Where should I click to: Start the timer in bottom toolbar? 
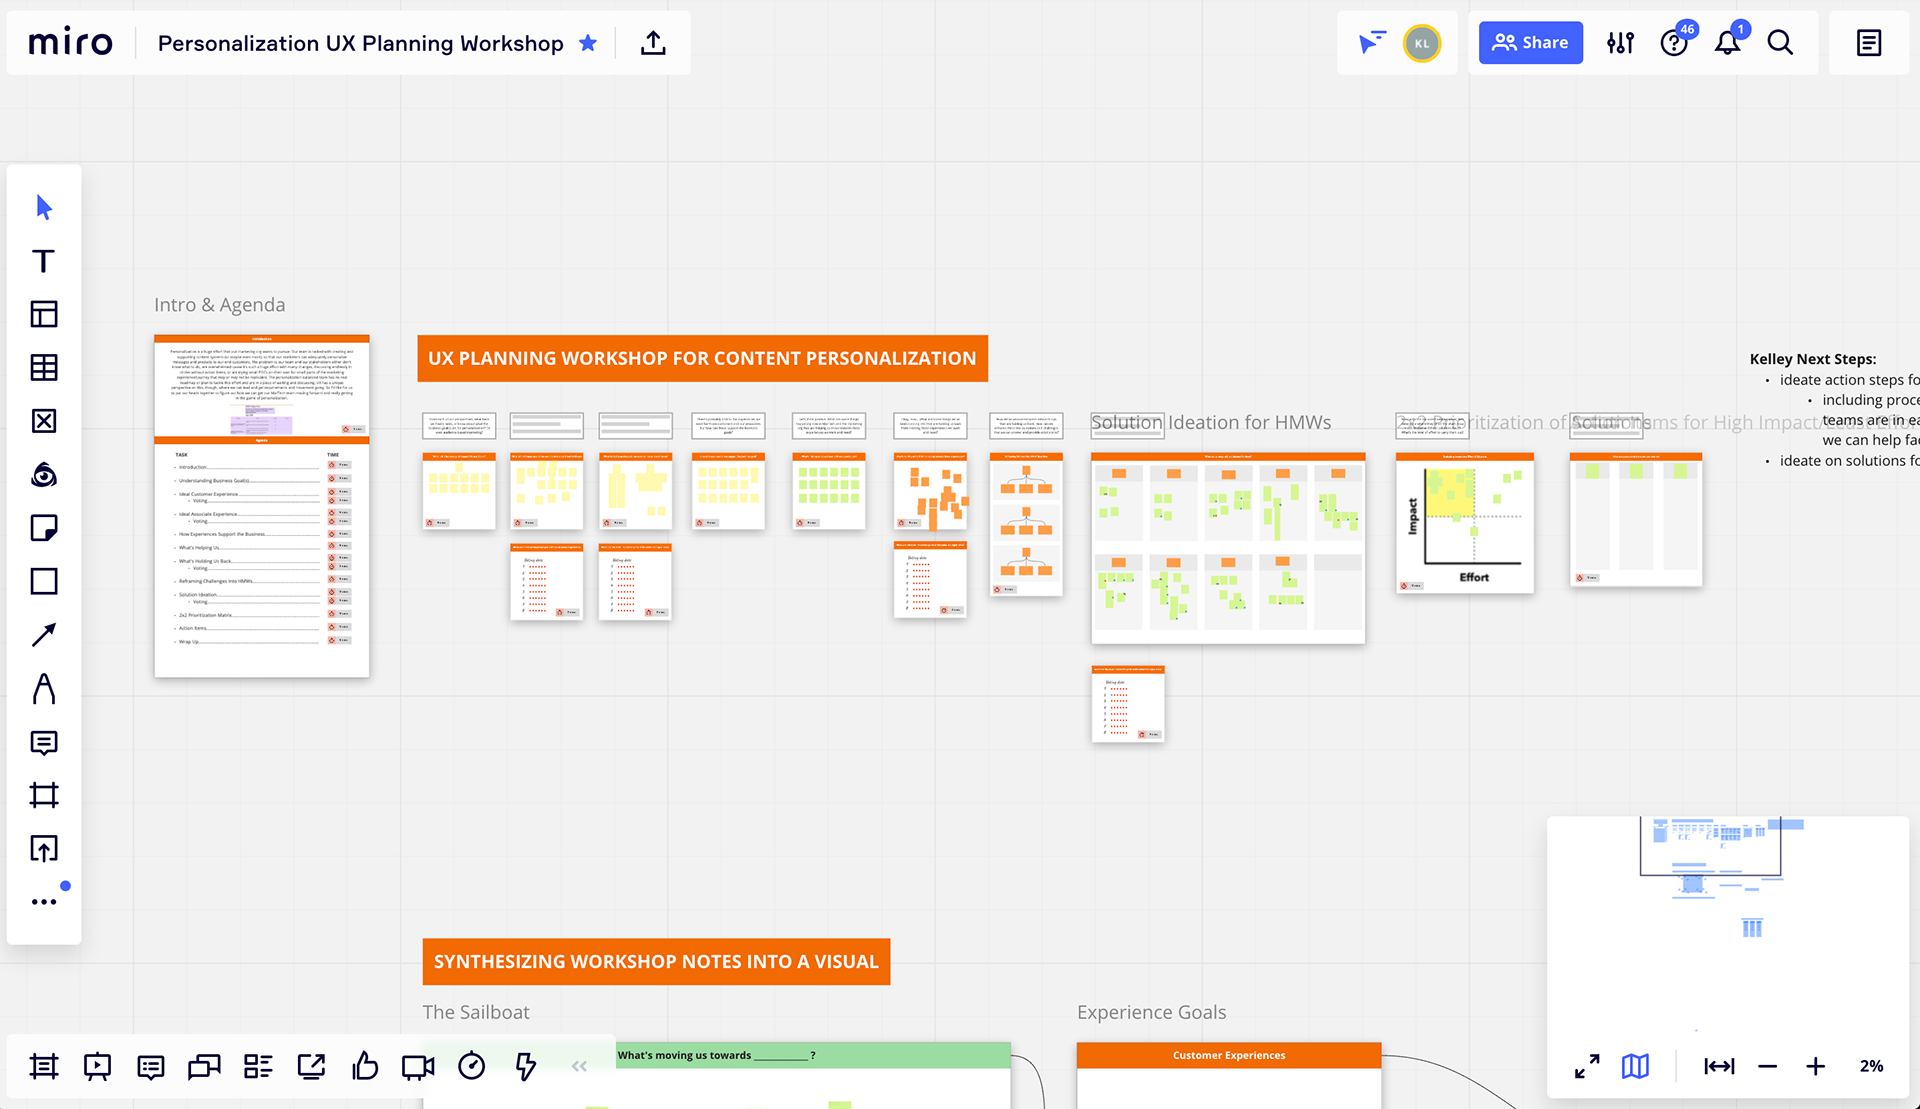click(471, 1066)
